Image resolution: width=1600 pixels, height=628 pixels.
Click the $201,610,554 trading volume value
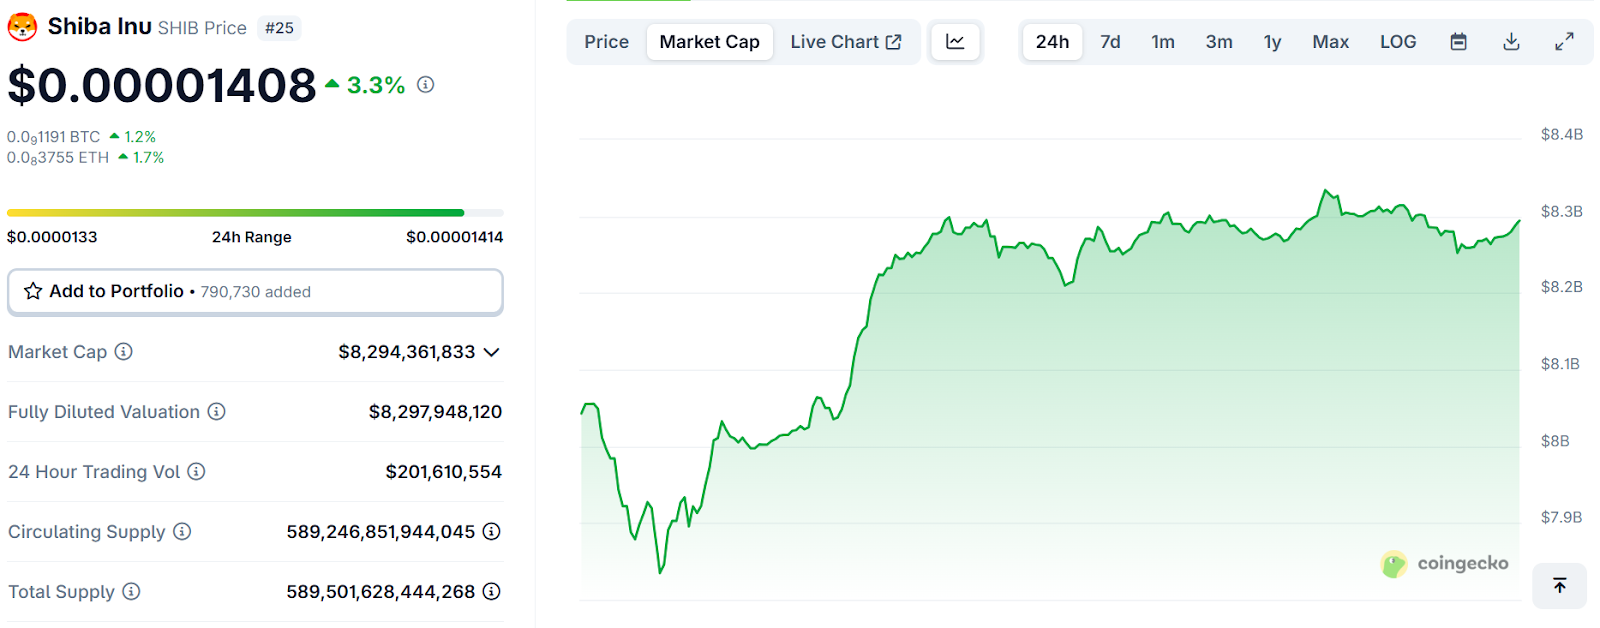coord(444,472)
